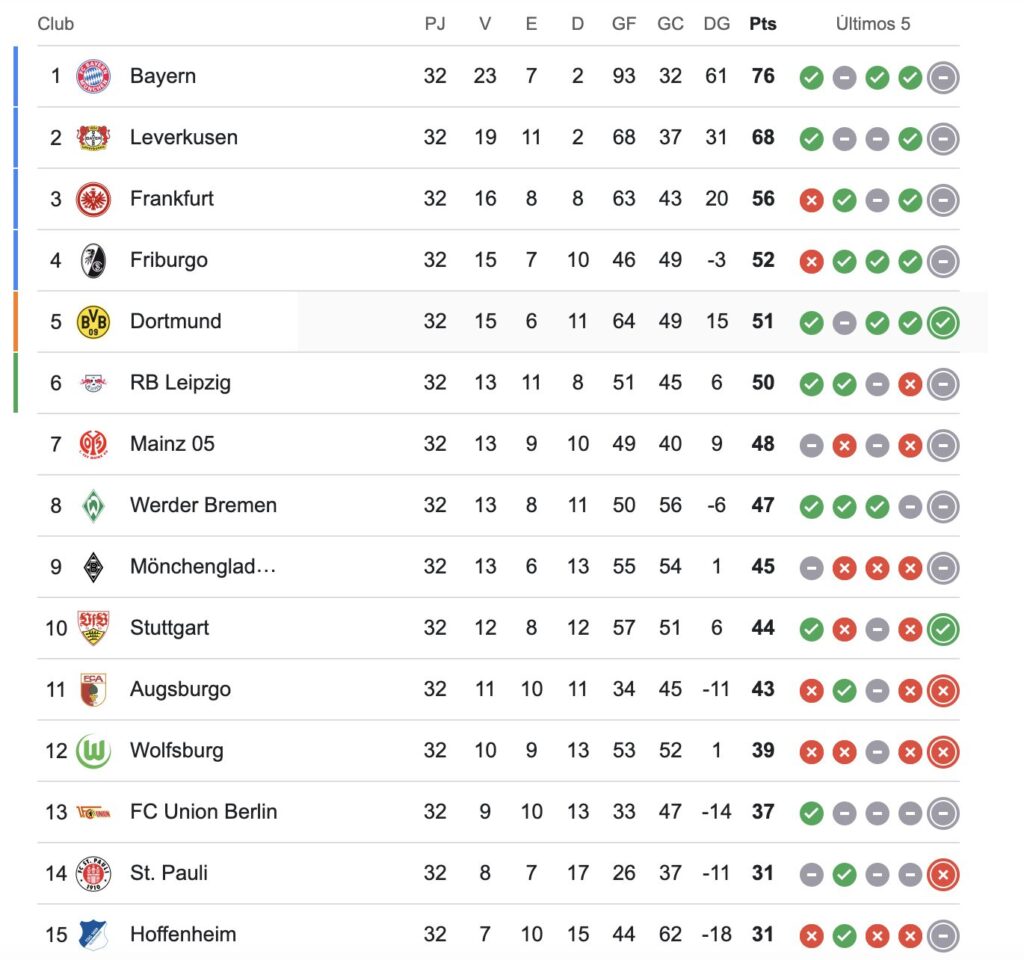The height and width of the screenshot is (960, 1024).
Task: Click Stuttgart's latest circled win icon
Action: (x=943, y=629)
